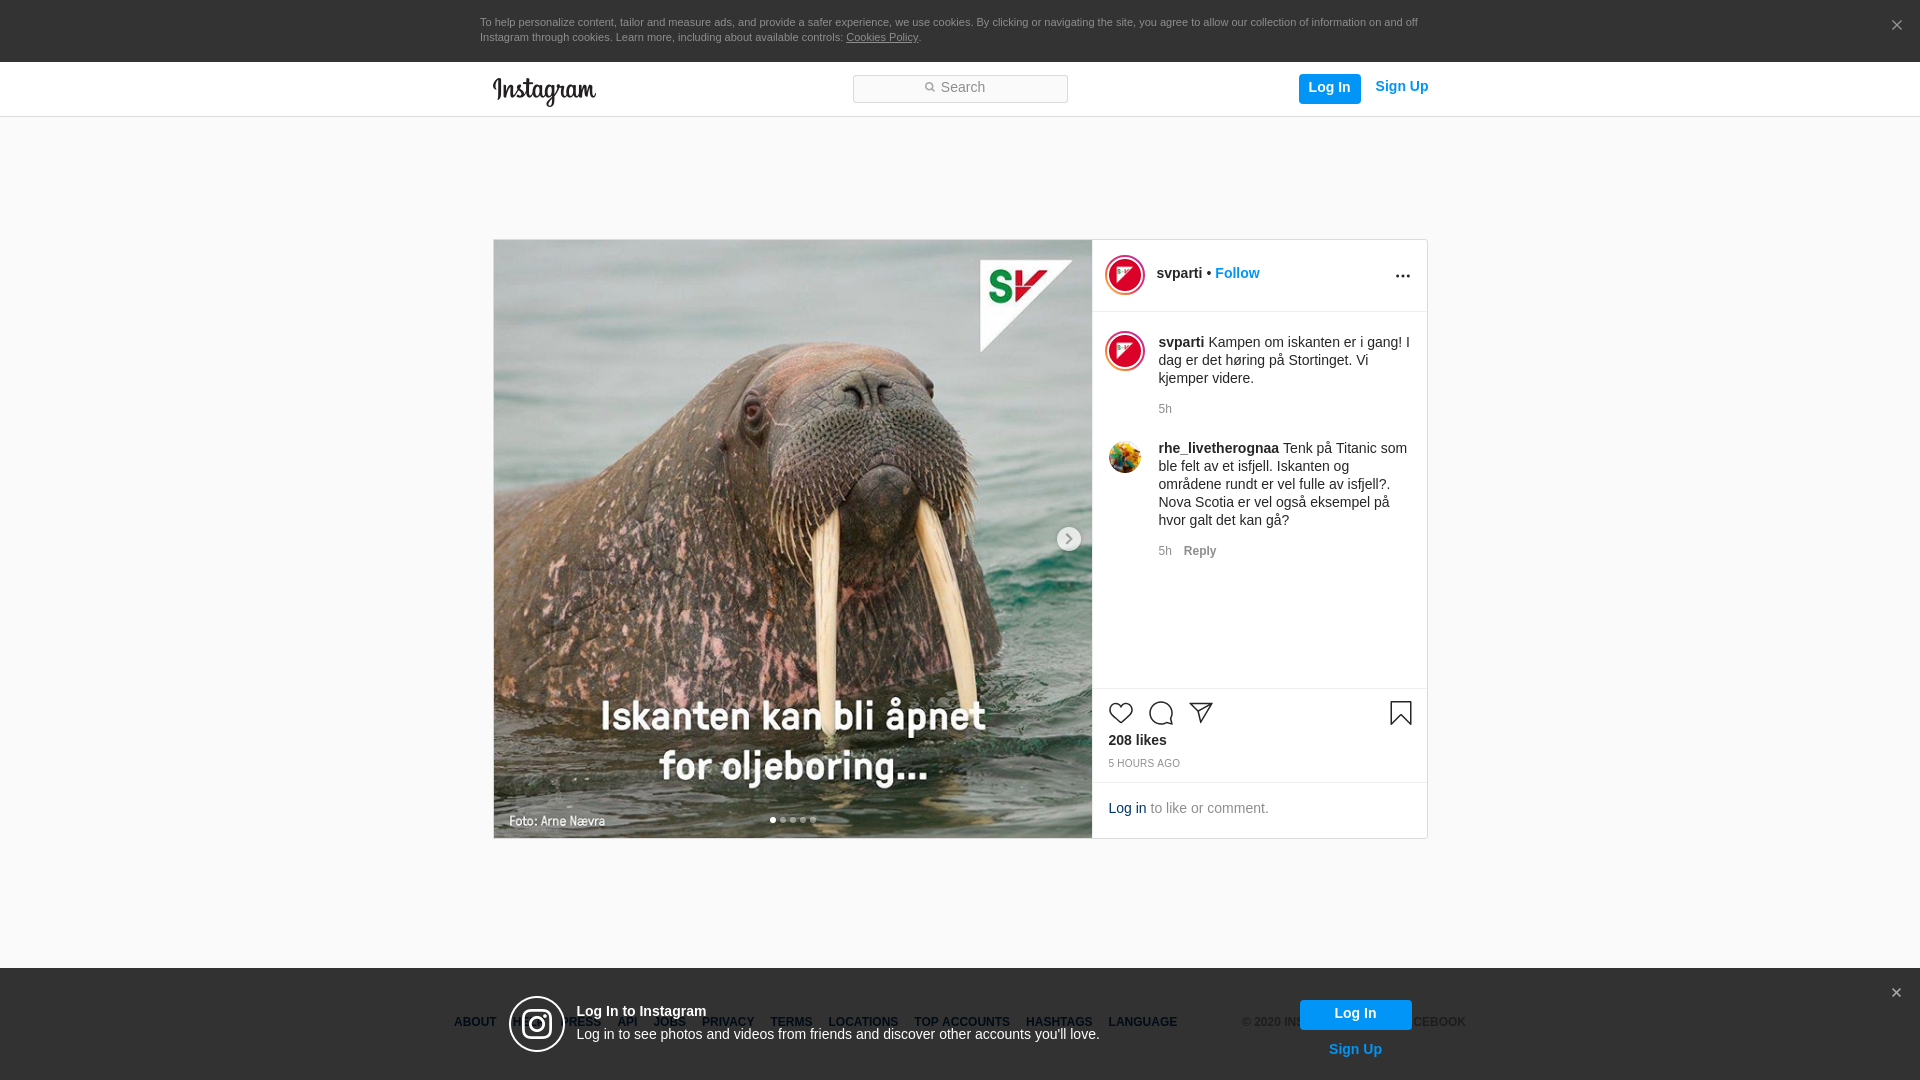Open HASHTAGS footer link

pyautogui.click(x=1059, y=1022)
